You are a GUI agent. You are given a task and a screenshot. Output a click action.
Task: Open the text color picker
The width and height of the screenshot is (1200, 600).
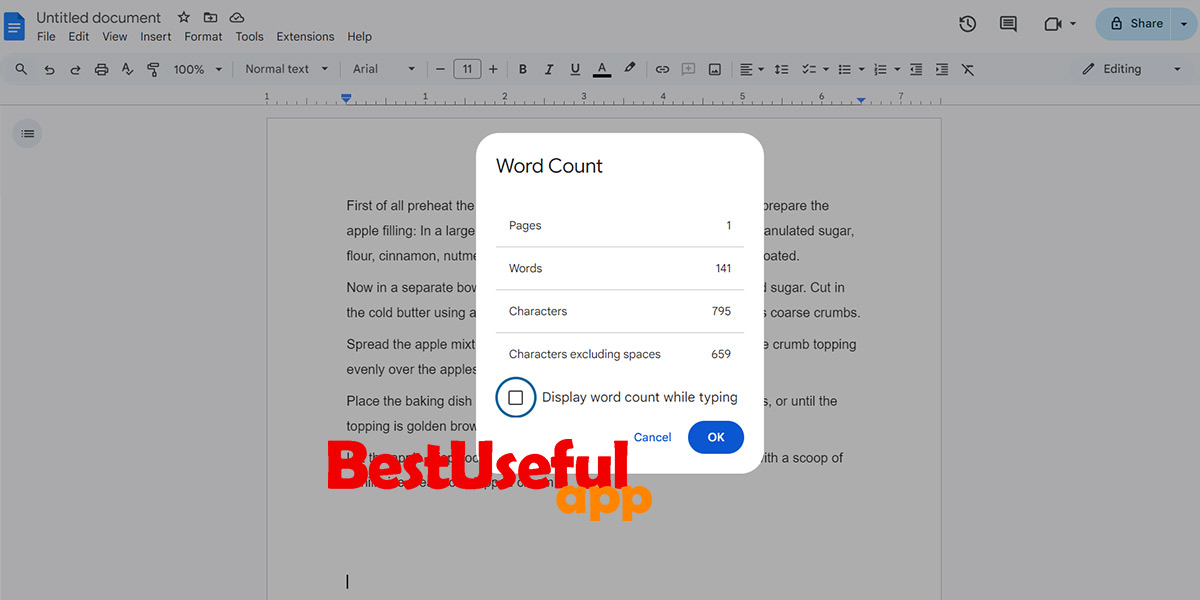coord(602,69)
